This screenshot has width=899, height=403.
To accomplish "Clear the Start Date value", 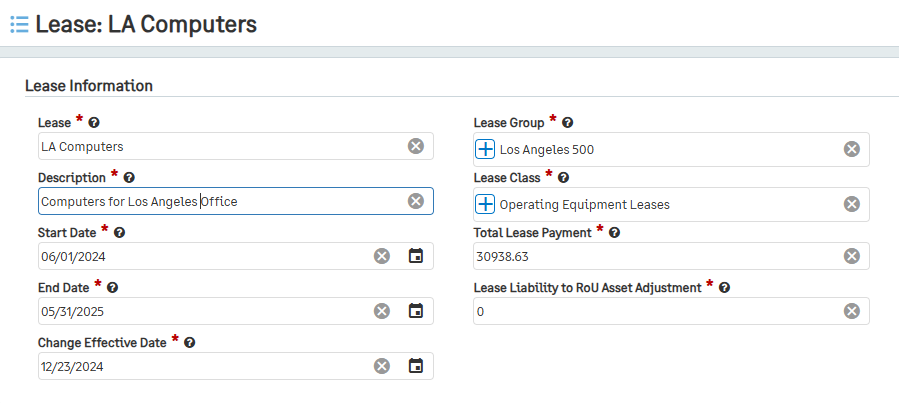I will tap(382, 256).
